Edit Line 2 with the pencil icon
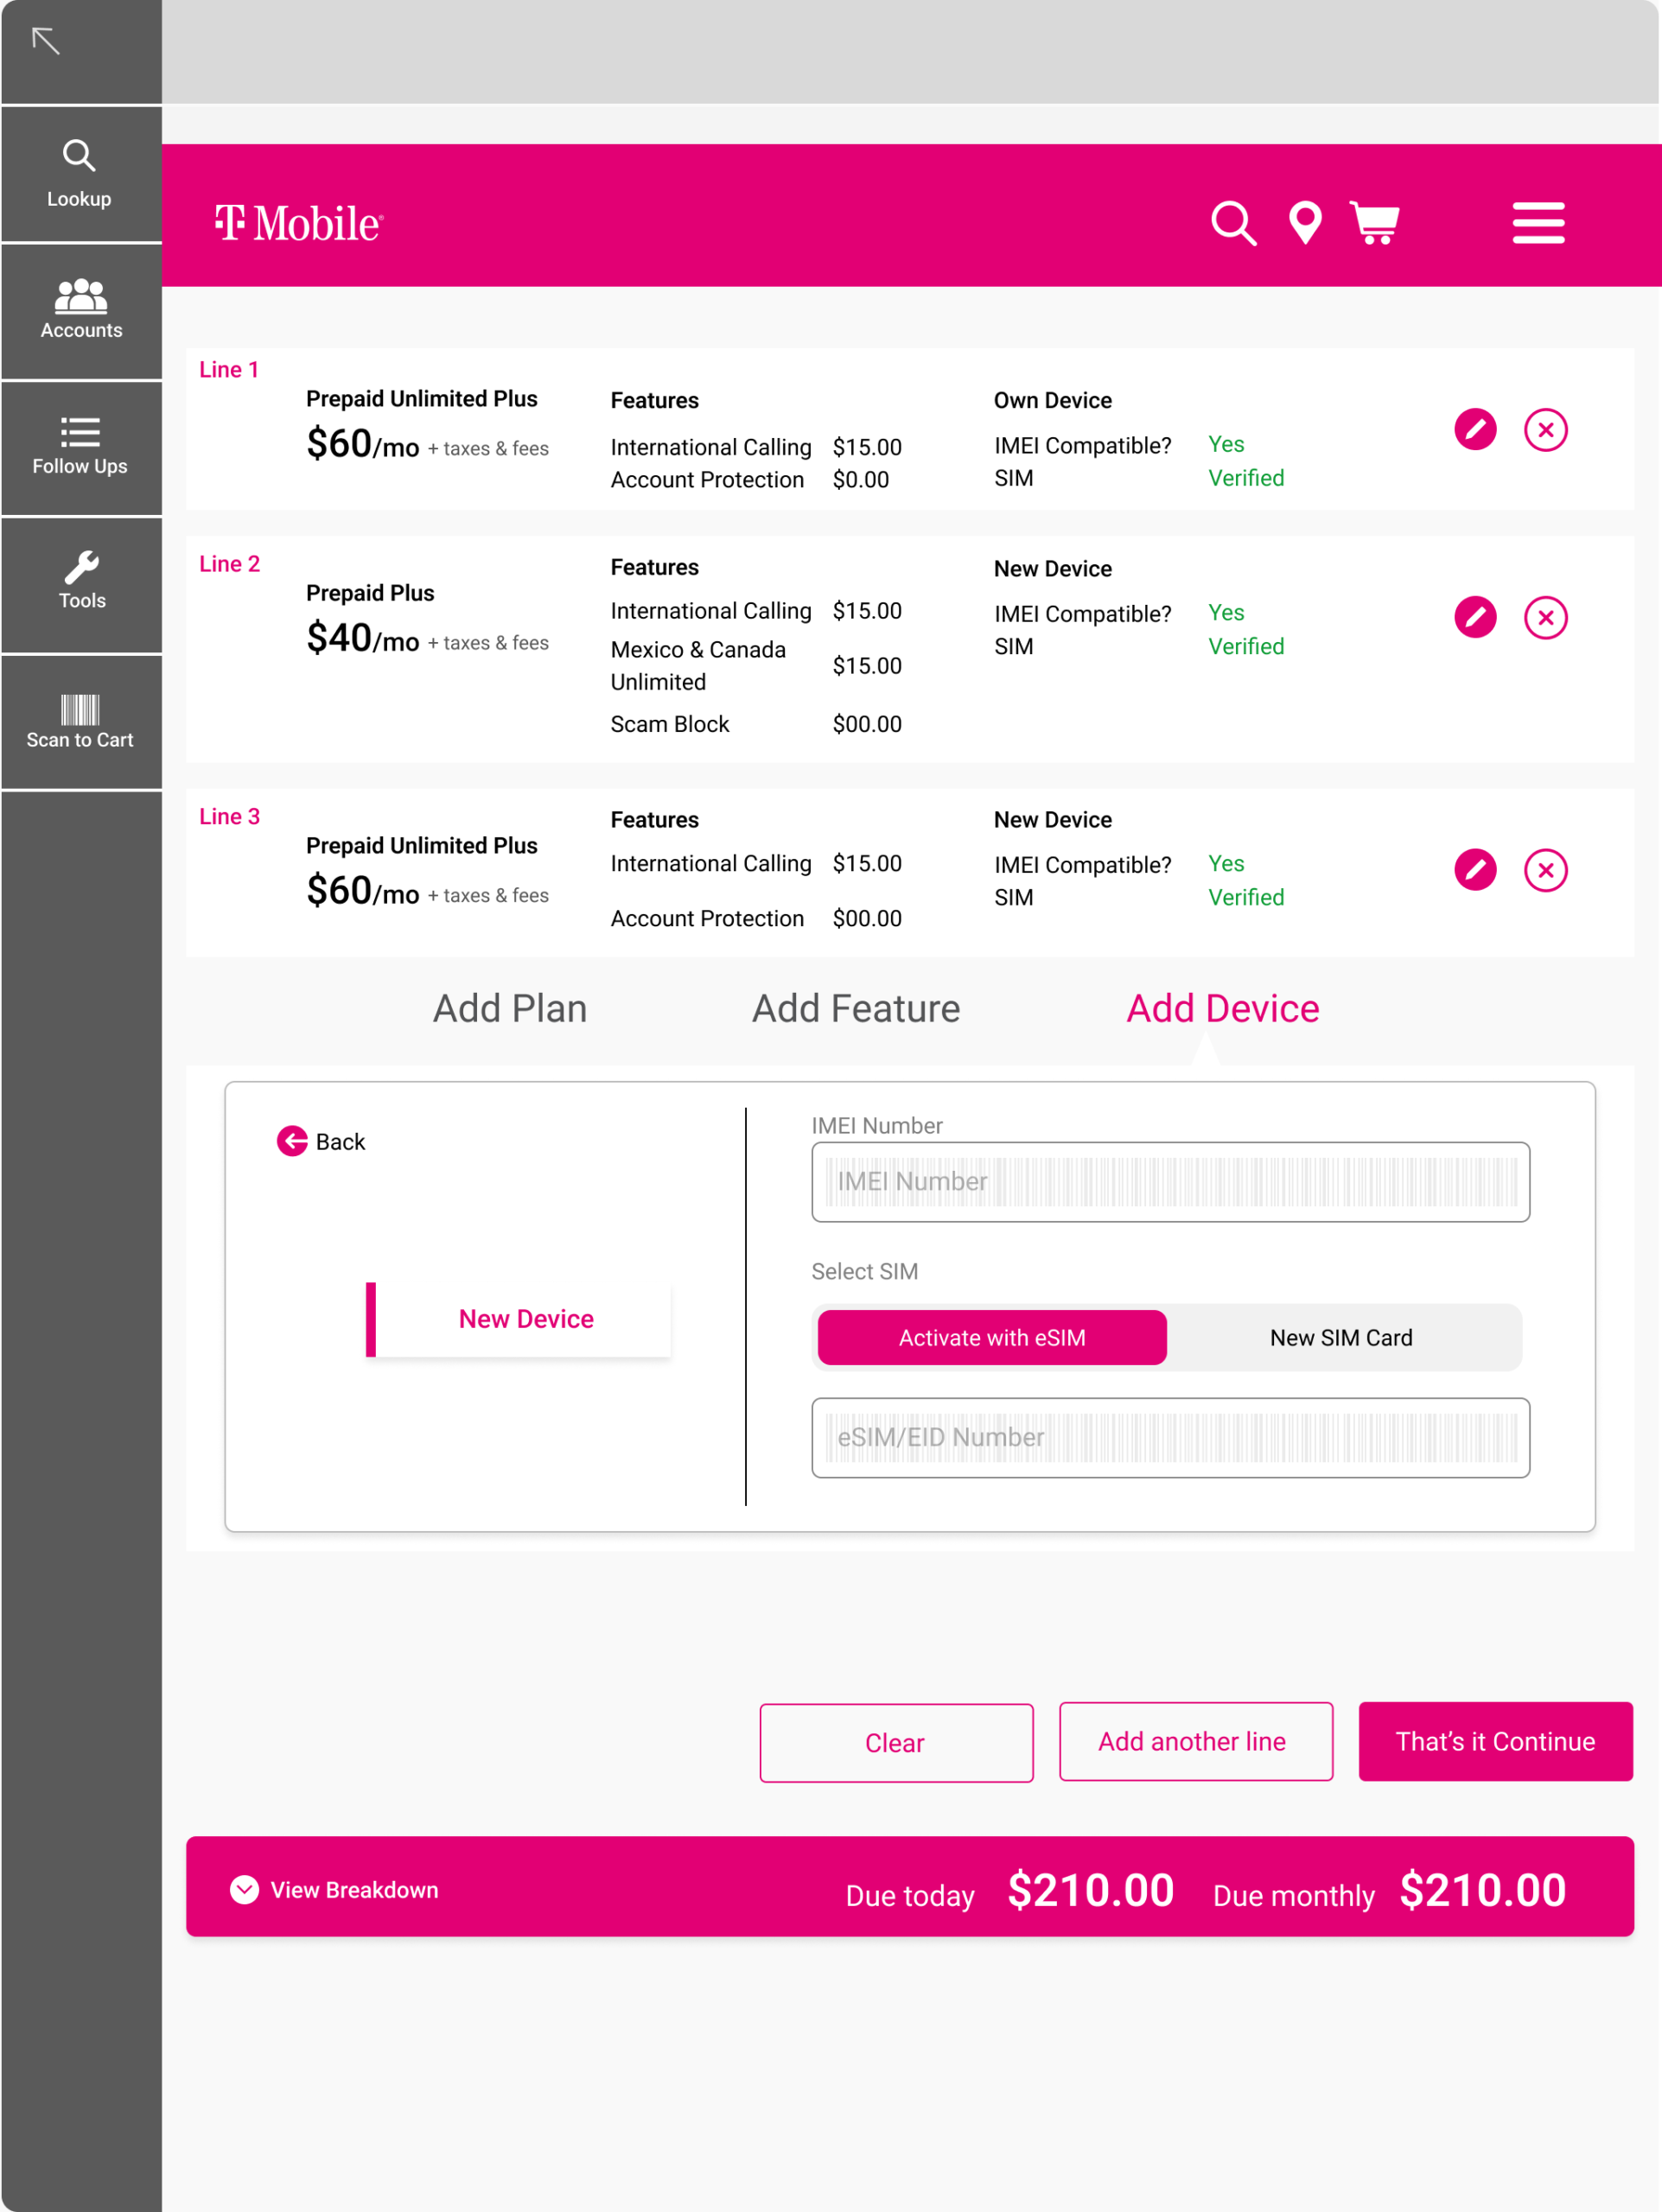The image size is (1662, 2212). pos(1474,617)
